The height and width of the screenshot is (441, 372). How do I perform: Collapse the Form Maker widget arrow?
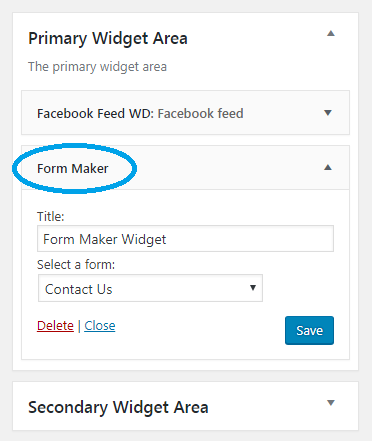(328, 167)
